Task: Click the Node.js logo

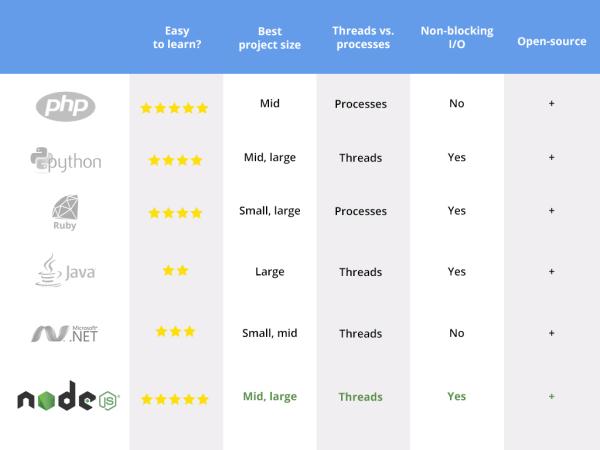Action: (x=68, y=398)
